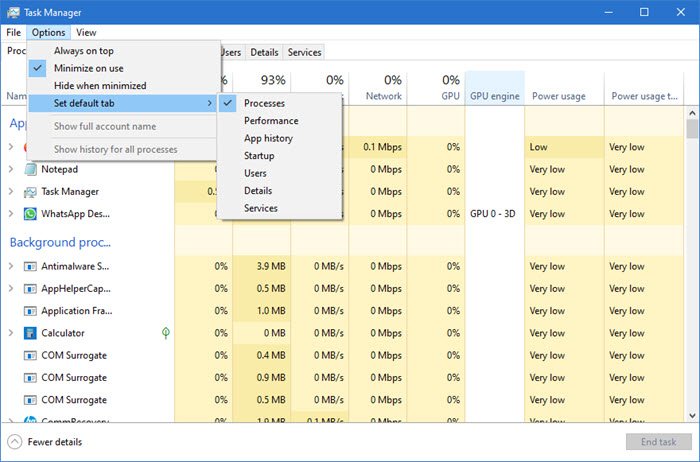Screen dimensions: 700x462
Task: Expand the Notepad process row
Action: pyautogui.click(x=10, y=169)
